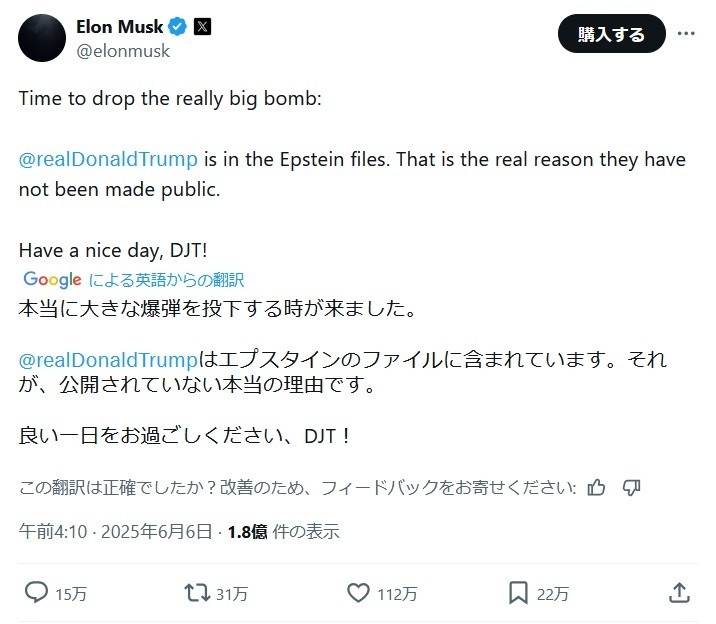Like the post with heart icon

358,593
